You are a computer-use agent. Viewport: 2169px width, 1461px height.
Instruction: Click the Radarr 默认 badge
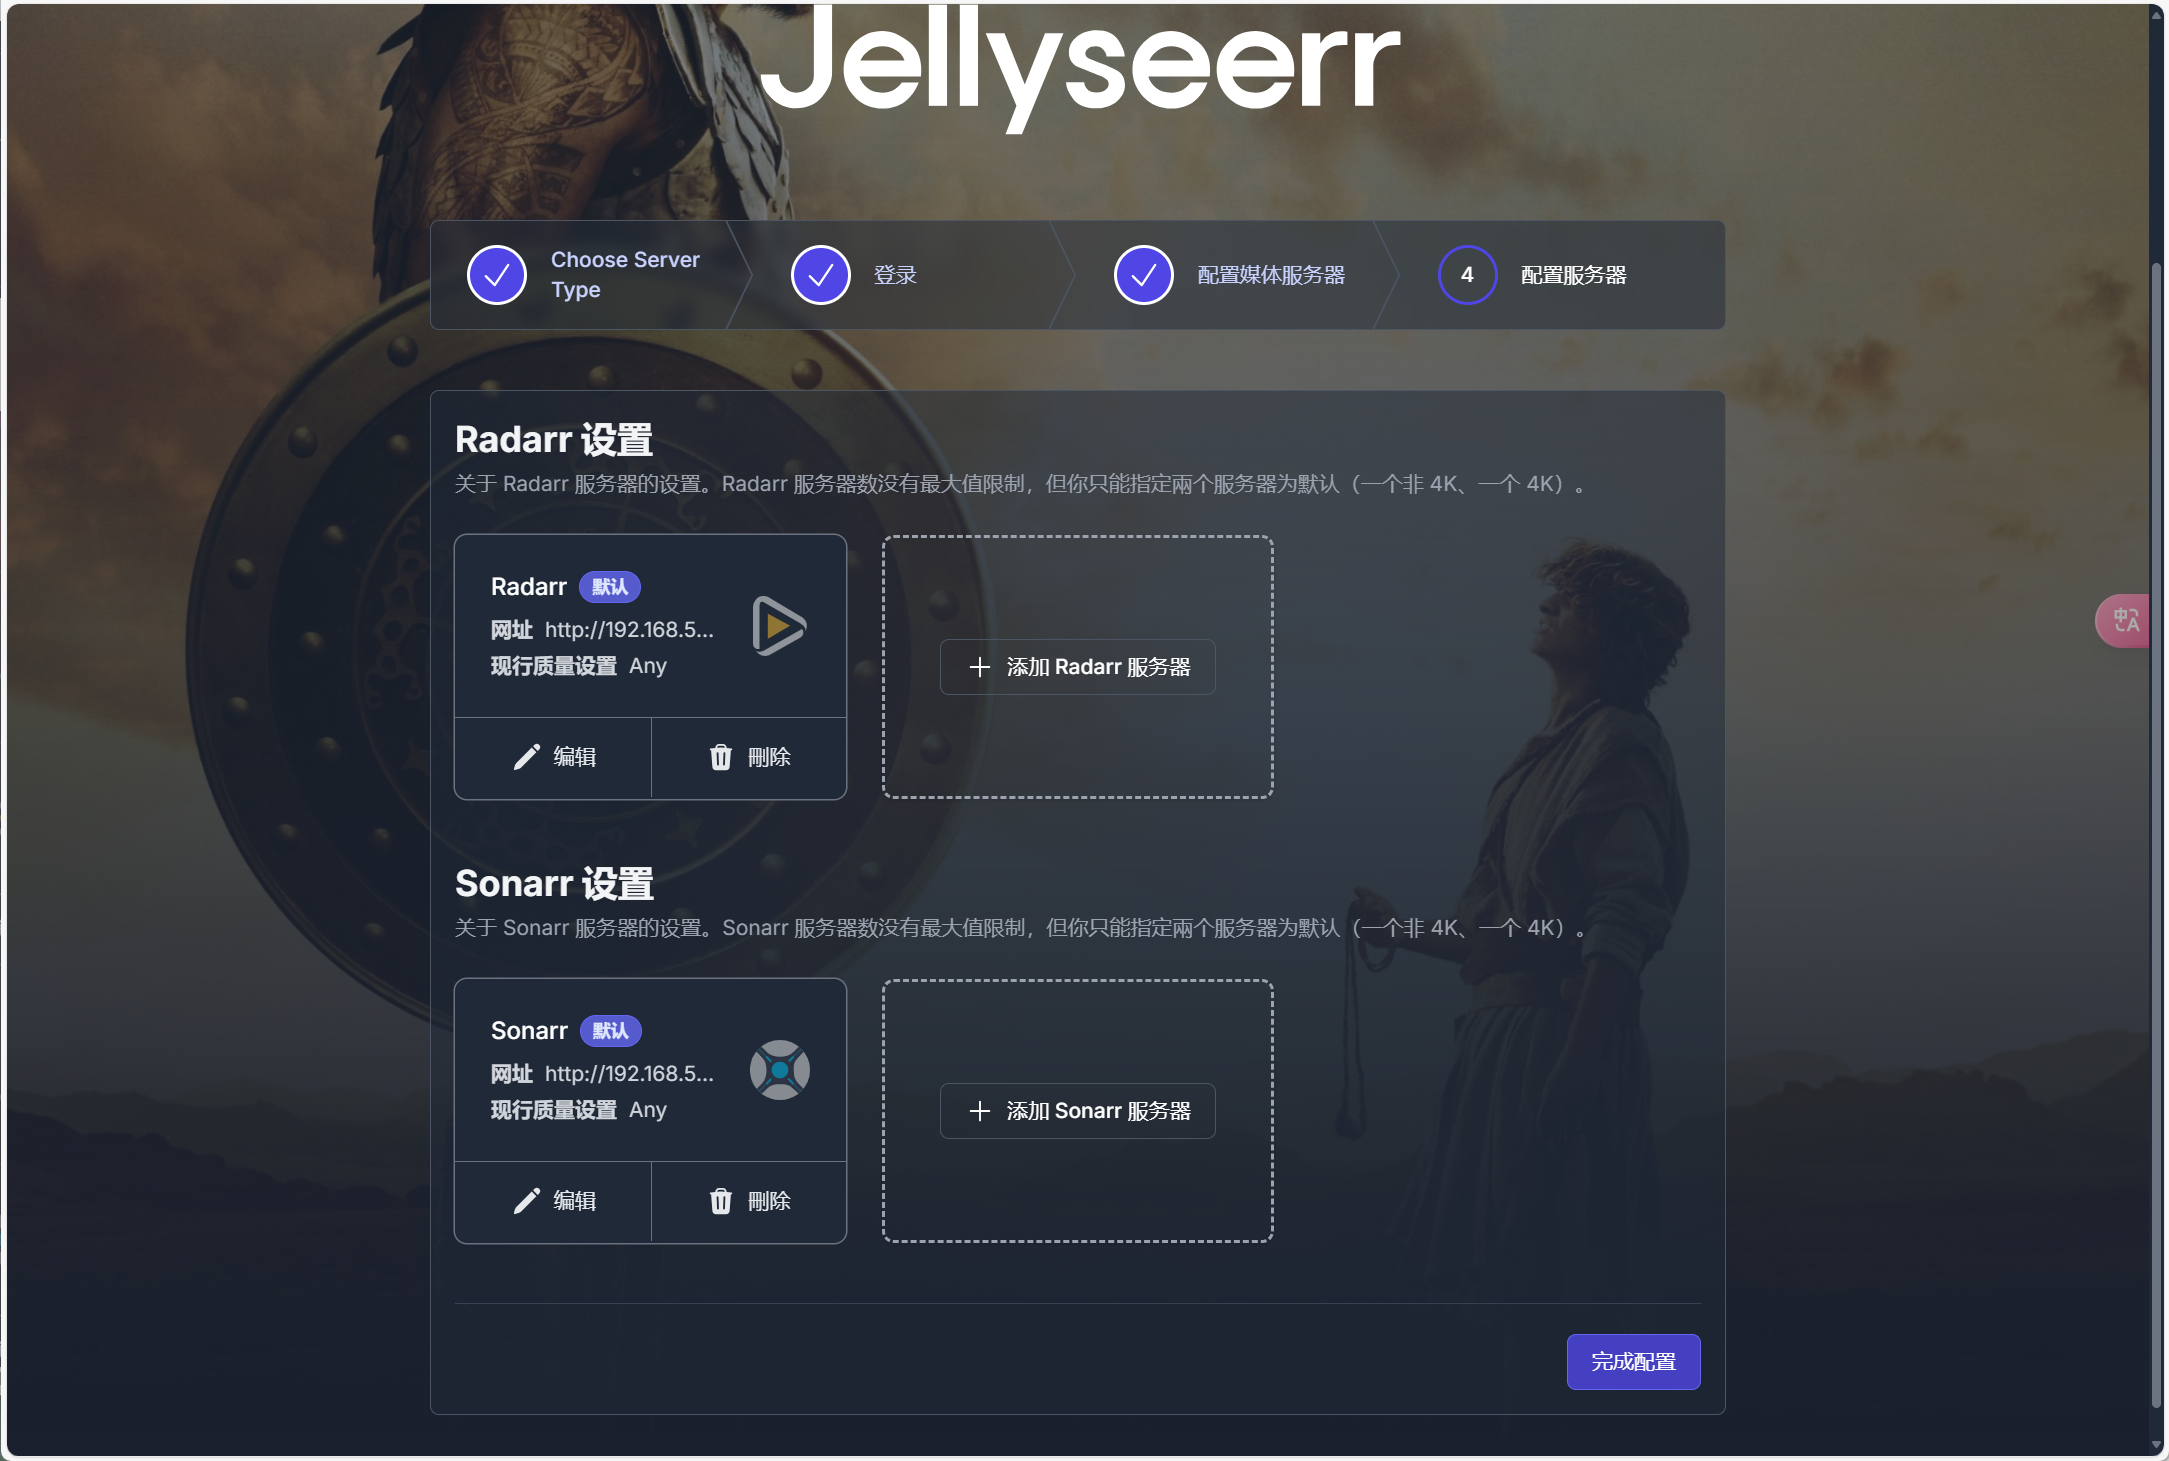[x=610, y=587]
